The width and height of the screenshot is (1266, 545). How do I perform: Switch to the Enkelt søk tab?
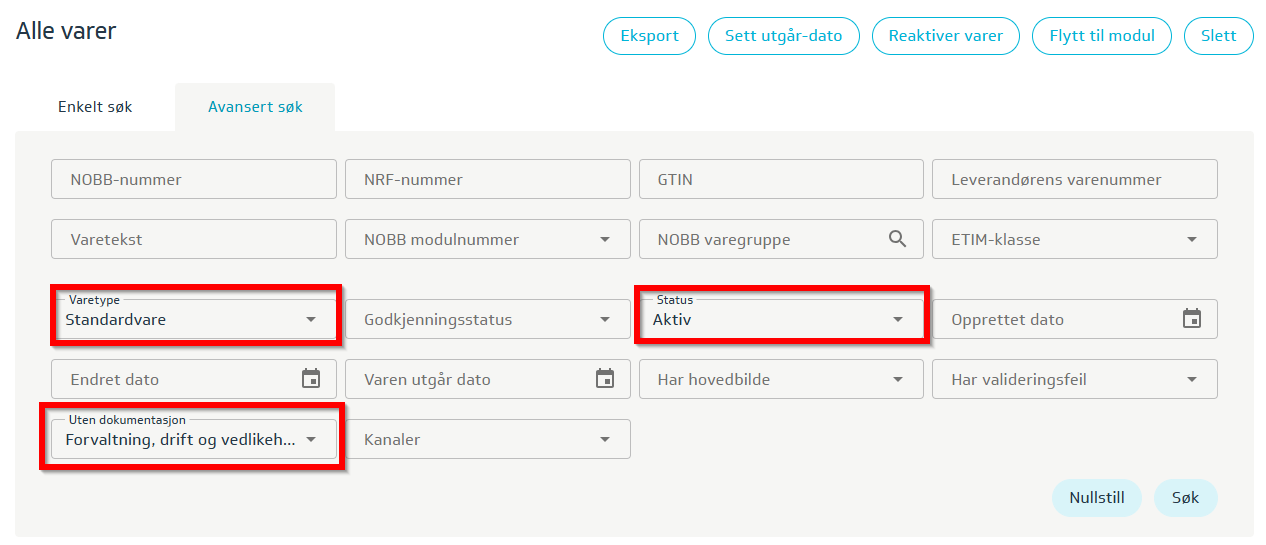(95, 107)
